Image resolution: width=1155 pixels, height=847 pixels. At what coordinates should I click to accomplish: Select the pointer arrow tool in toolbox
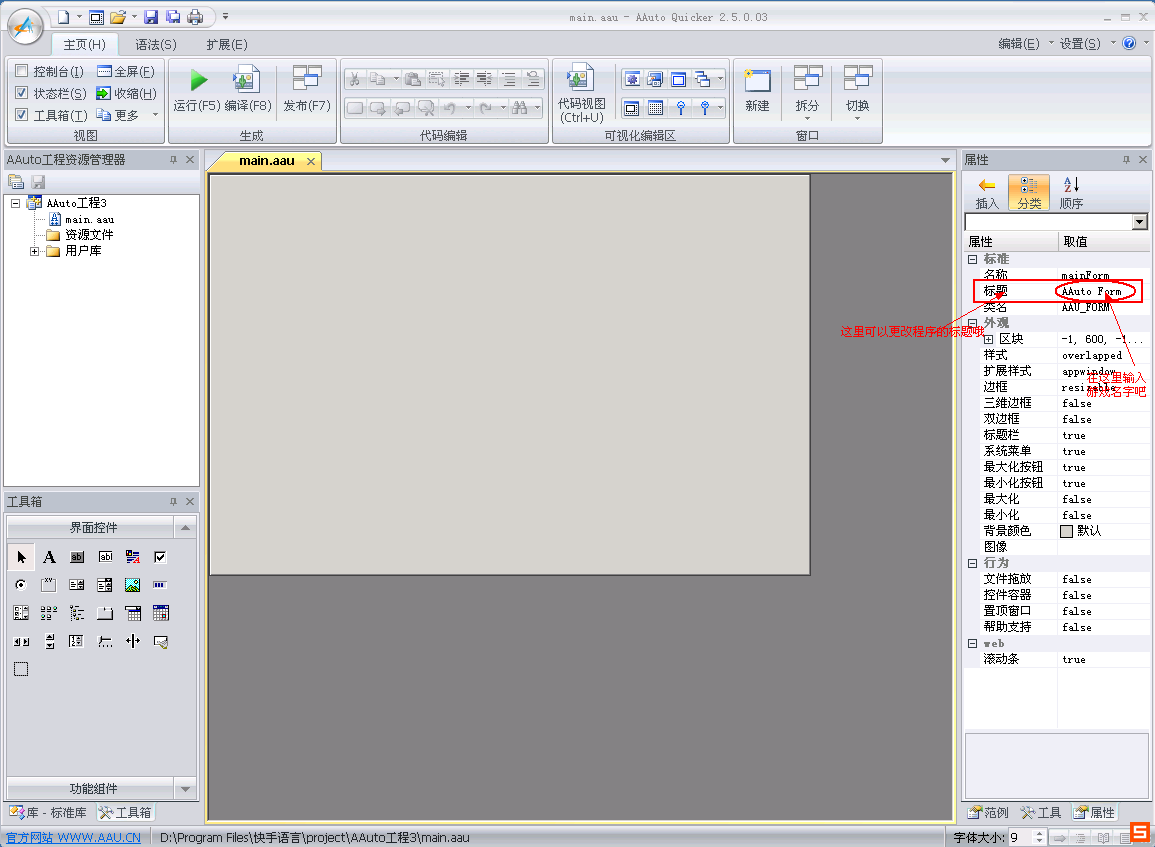(21, 557)
